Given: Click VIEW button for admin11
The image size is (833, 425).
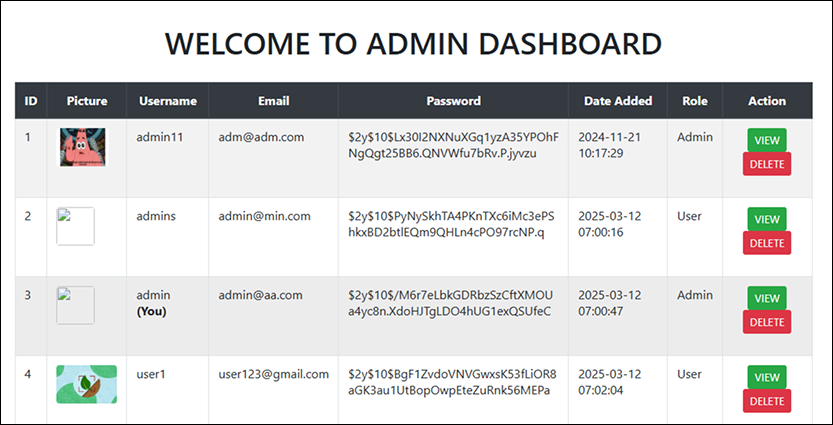Looking at the screenshot, I should [767, 140].
